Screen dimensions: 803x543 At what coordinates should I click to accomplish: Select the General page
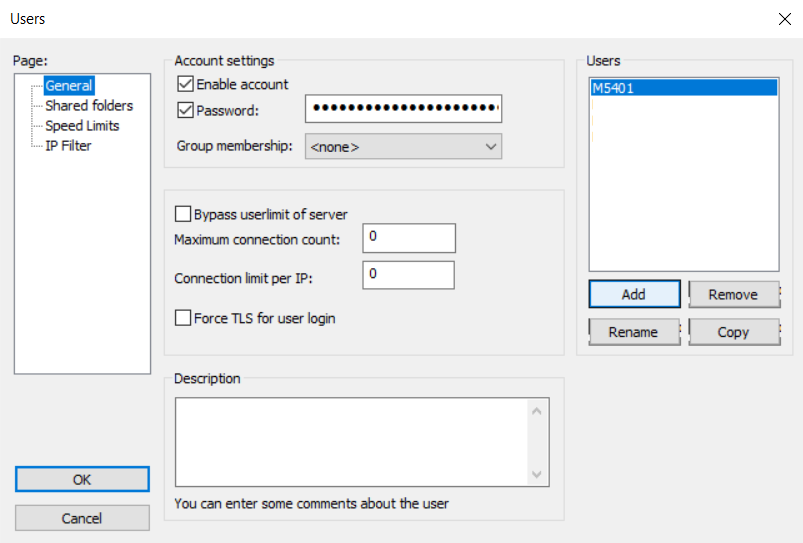[x=69, y=86]
